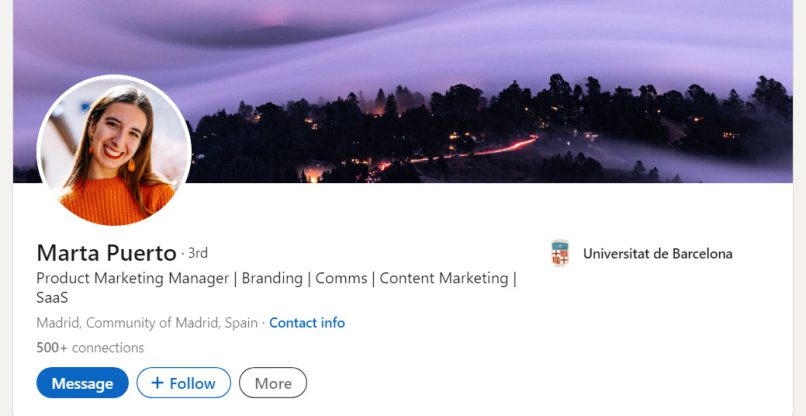Open the Universitat de Barcelona text link
Image resolution: width=806 pixels, height=416 pixels.
(657, 253)
